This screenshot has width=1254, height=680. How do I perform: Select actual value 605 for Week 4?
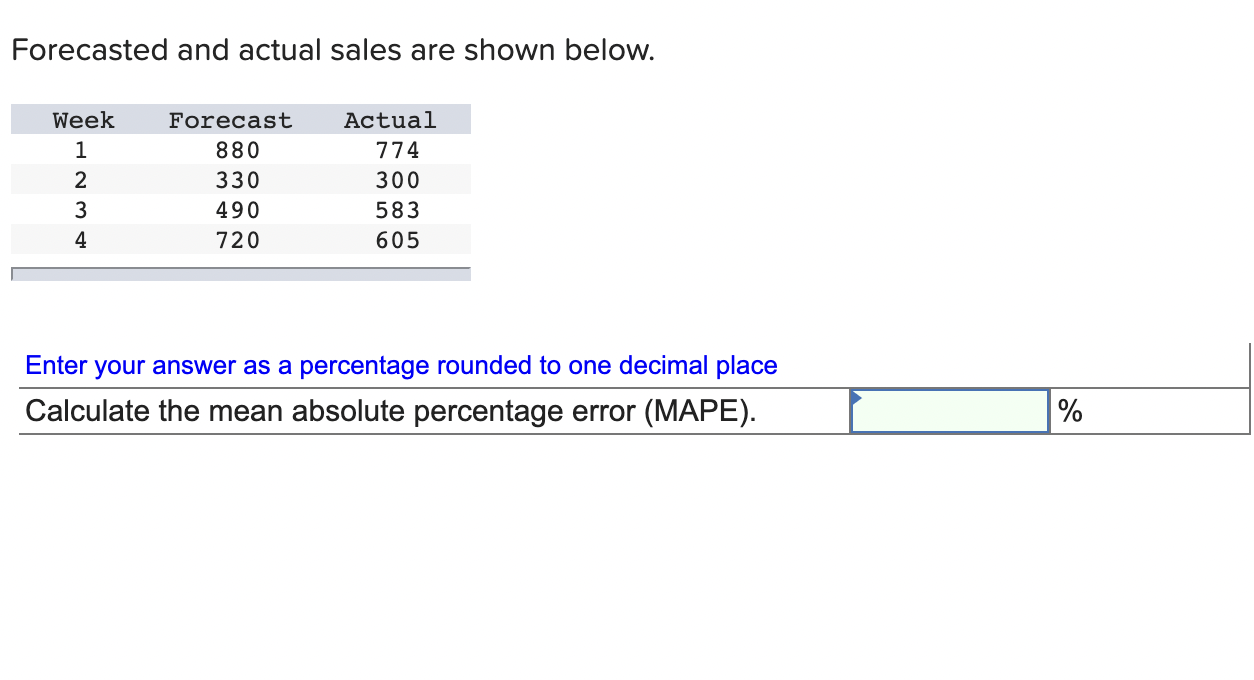click(397, 239)
